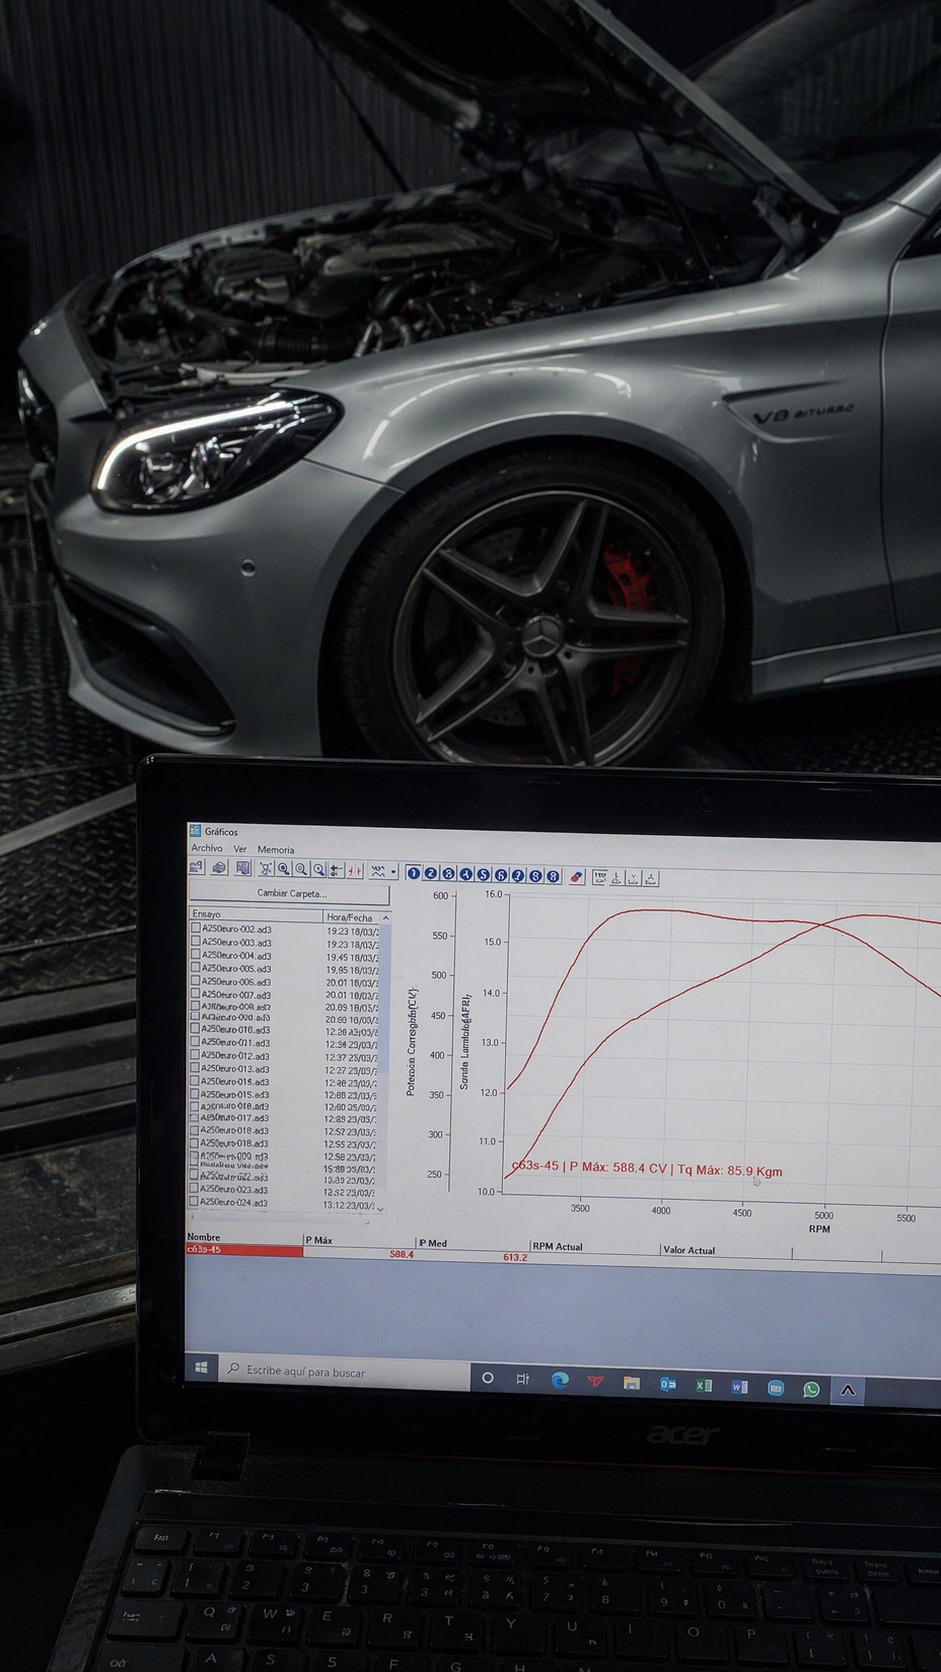Click the third magnifier zoom icon
This screenshot has height=1672, width=941.
click(318, 870)
